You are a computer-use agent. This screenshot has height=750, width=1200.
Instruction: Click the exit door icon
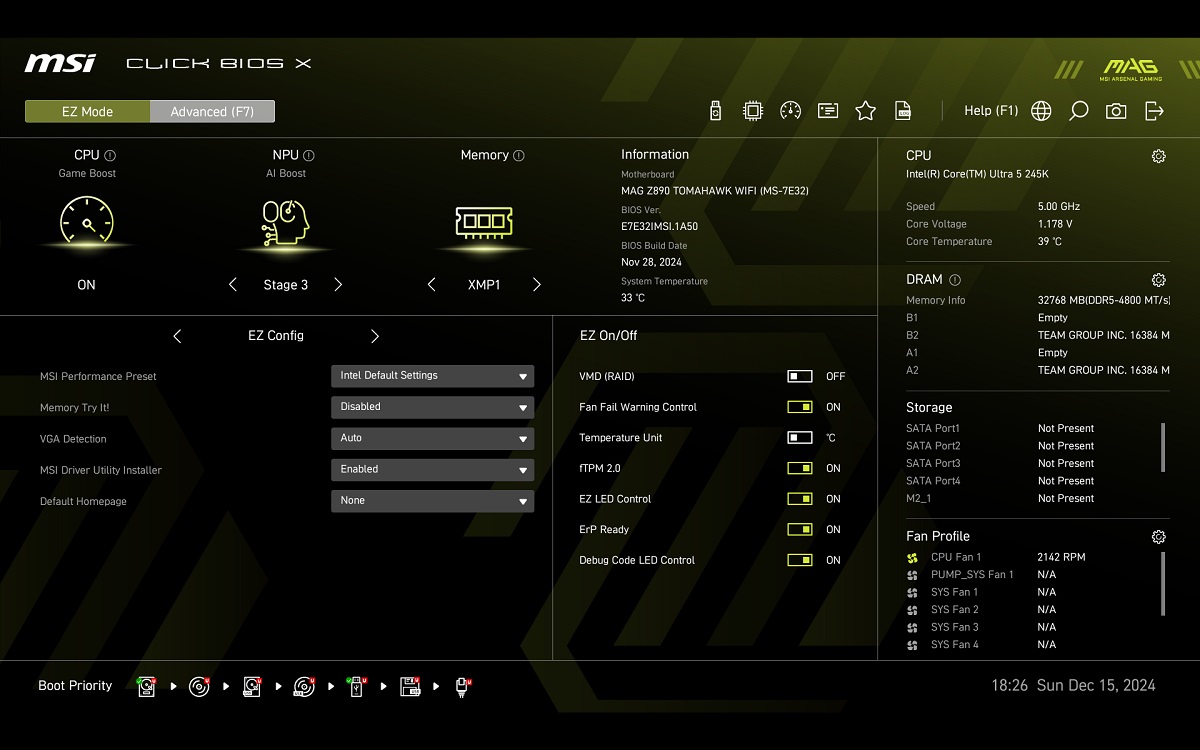click(x=1154, y=111)
